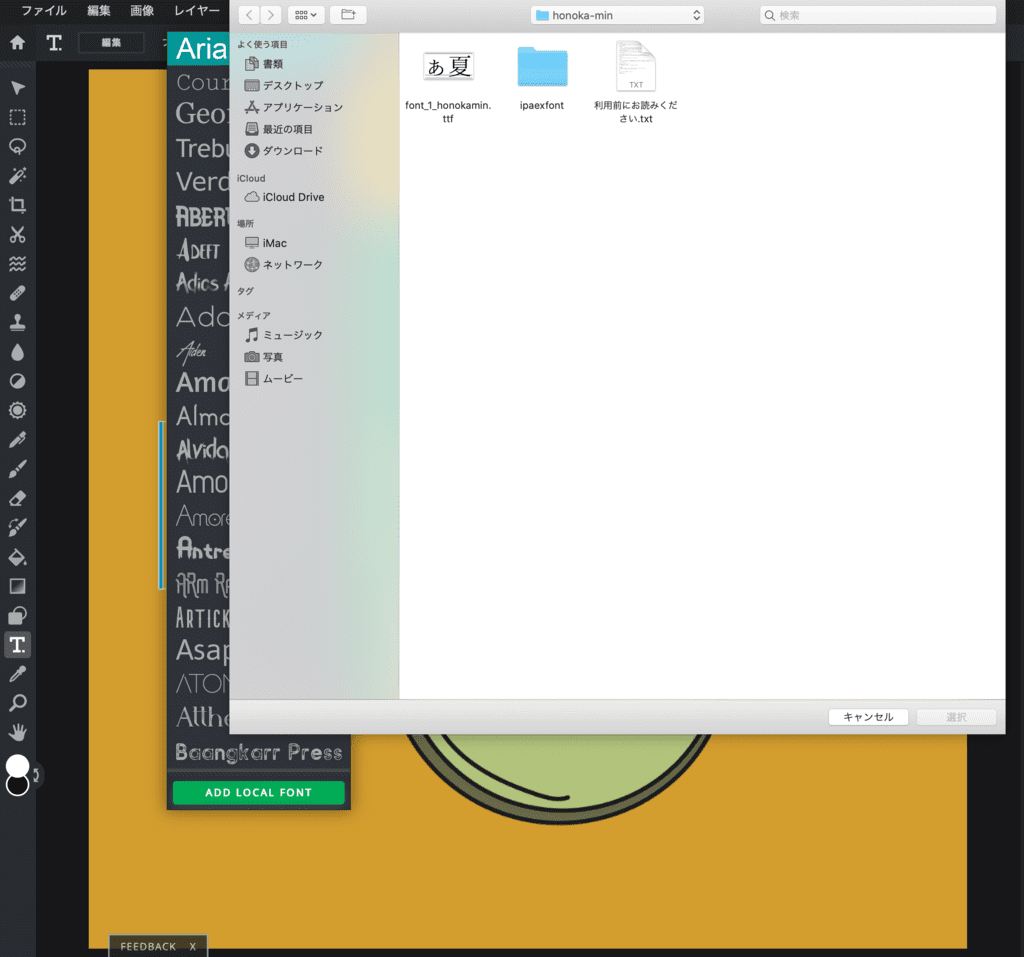Viewport: 1024px width, 957px height.
Task: Select the Arrange tool
Action: [16, 87]
